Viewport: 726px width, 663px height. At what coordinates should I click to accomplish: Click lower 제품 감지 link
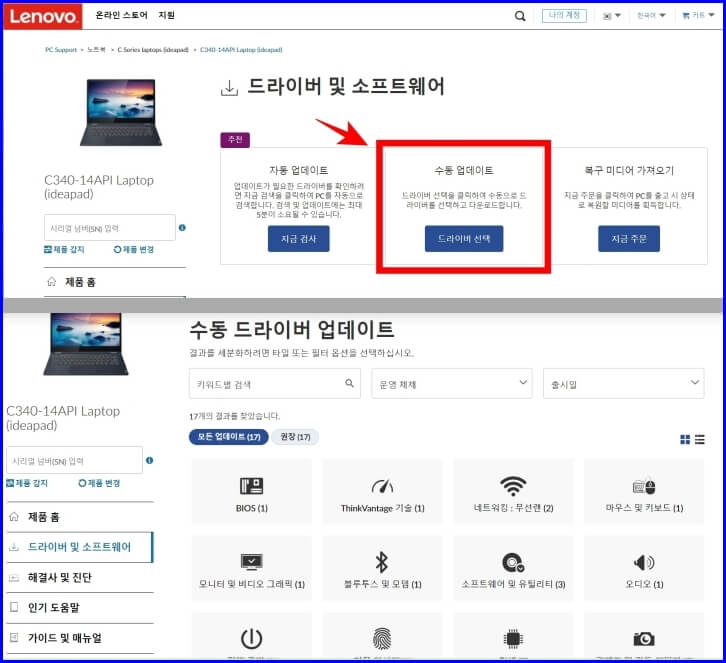pos(27,483)
